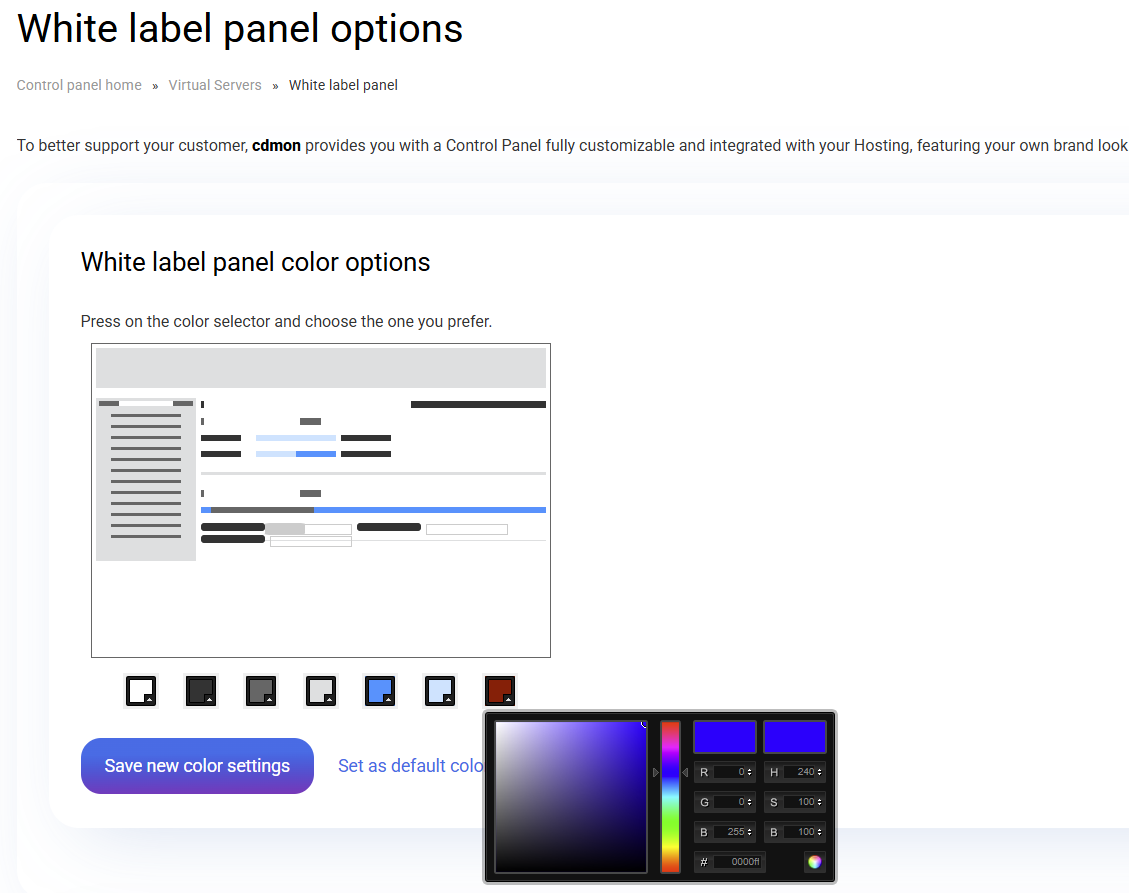Click inside the saturation-brightness gradient square
This screenshot has height=893, width=1129.
(571, 796)
